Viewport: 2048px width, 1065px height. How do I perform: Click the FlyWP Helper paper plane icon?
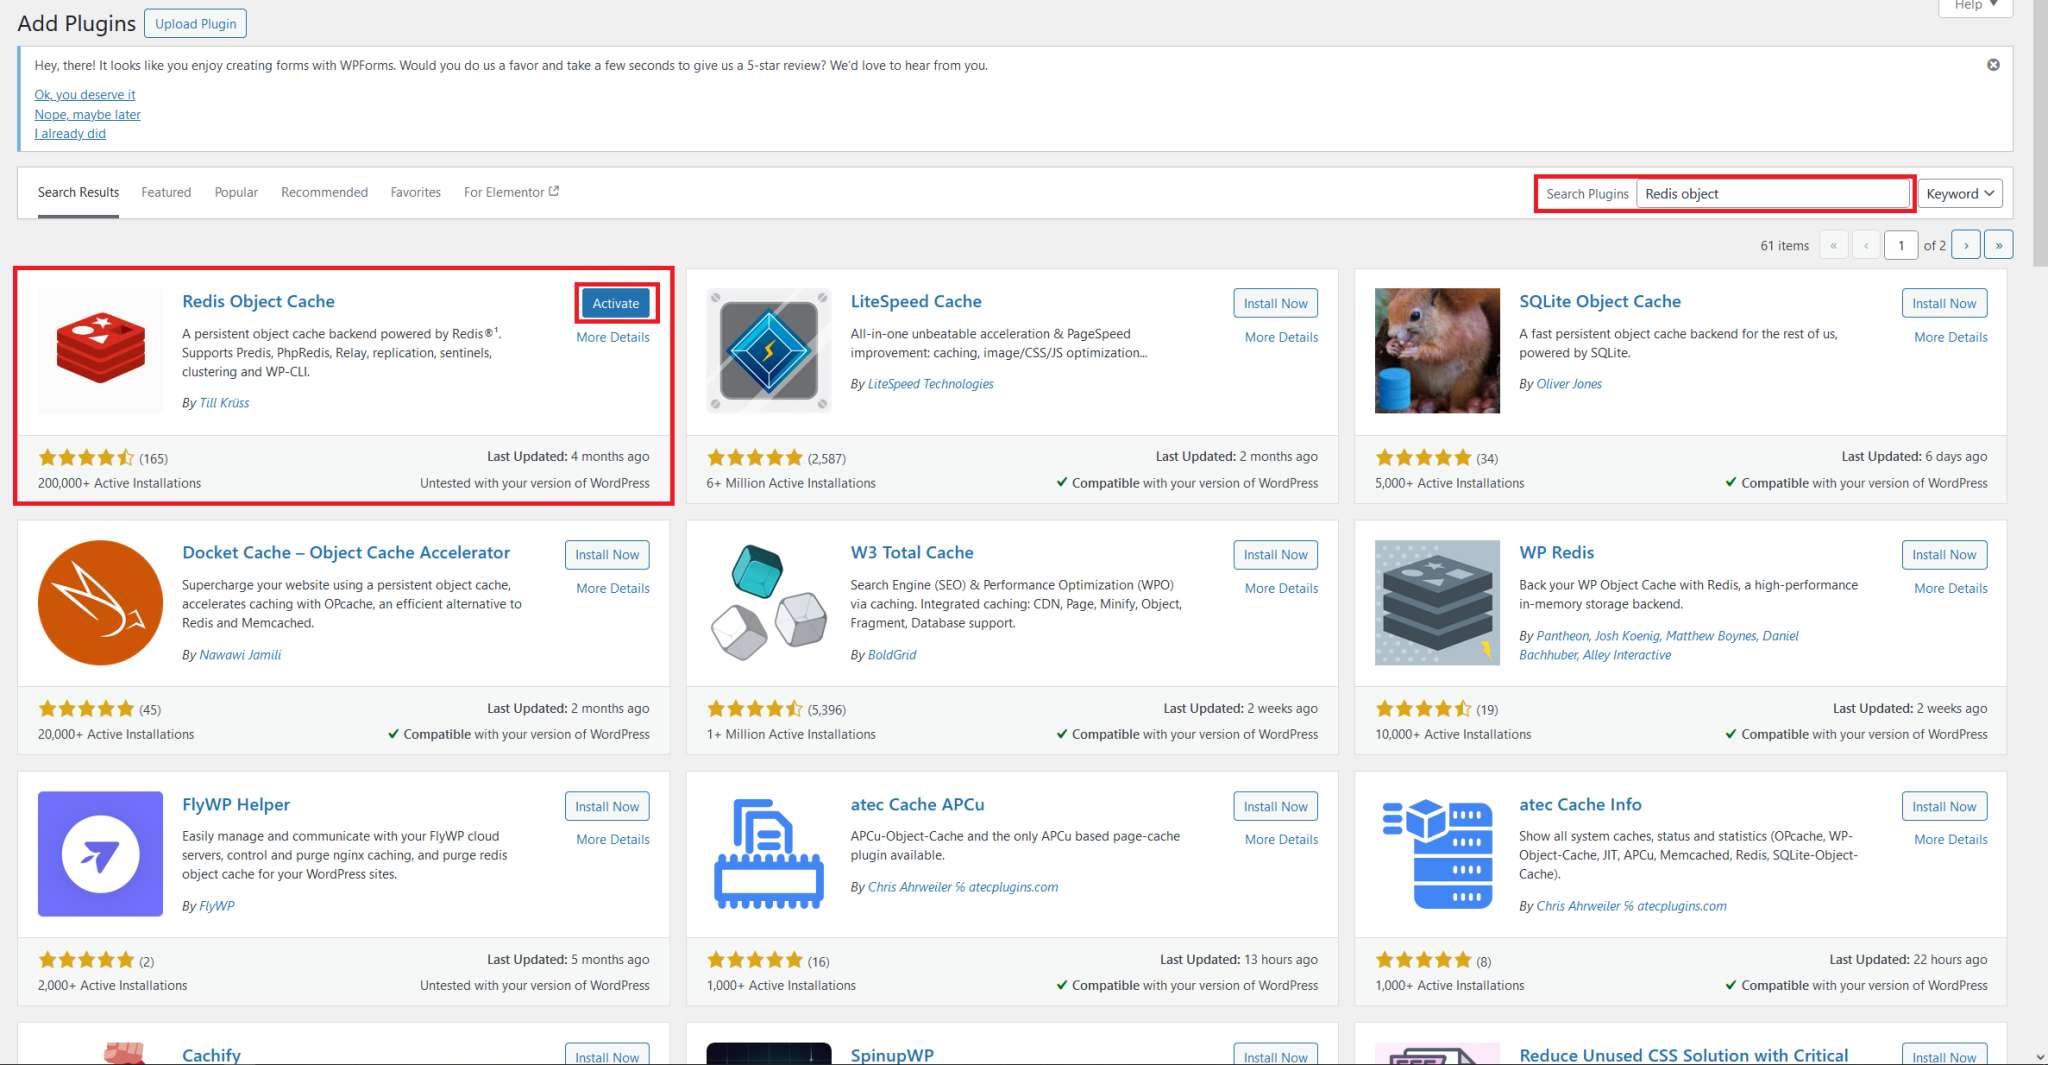[100, 853]
